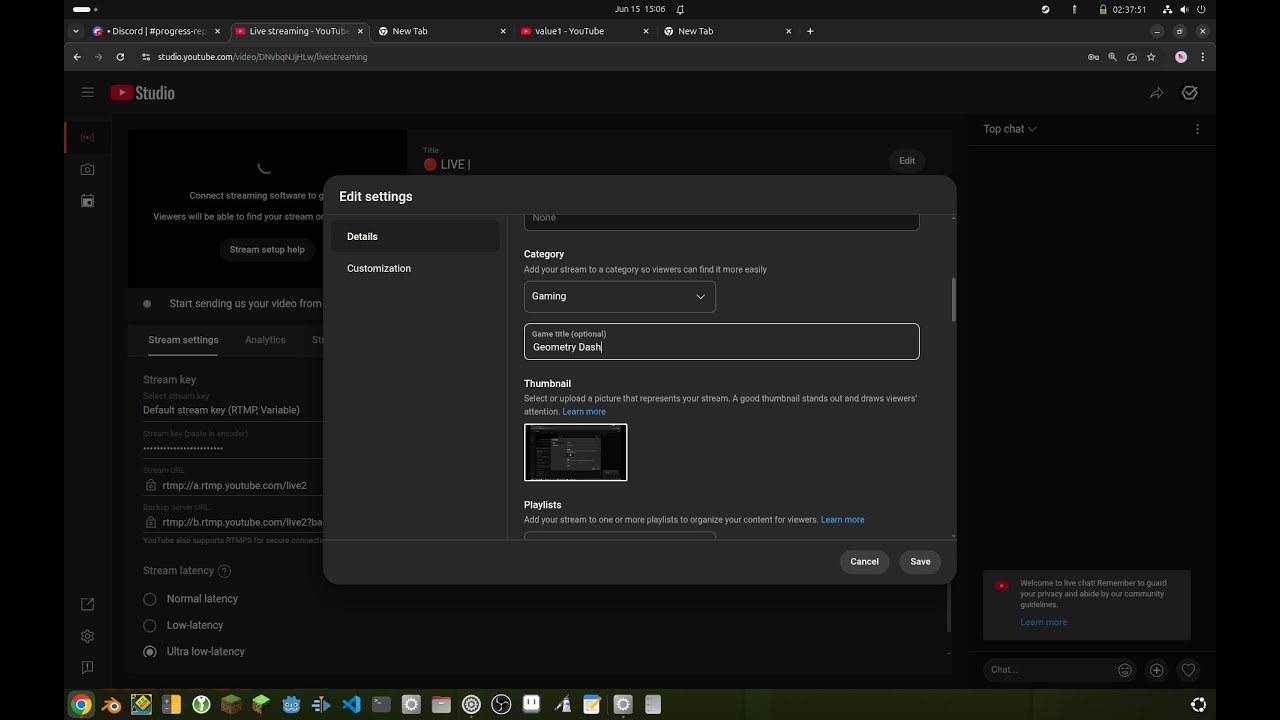Screen dimensions: 1280x720
Task: Bookmark this page with the star icon
Action: point(1151,57)
